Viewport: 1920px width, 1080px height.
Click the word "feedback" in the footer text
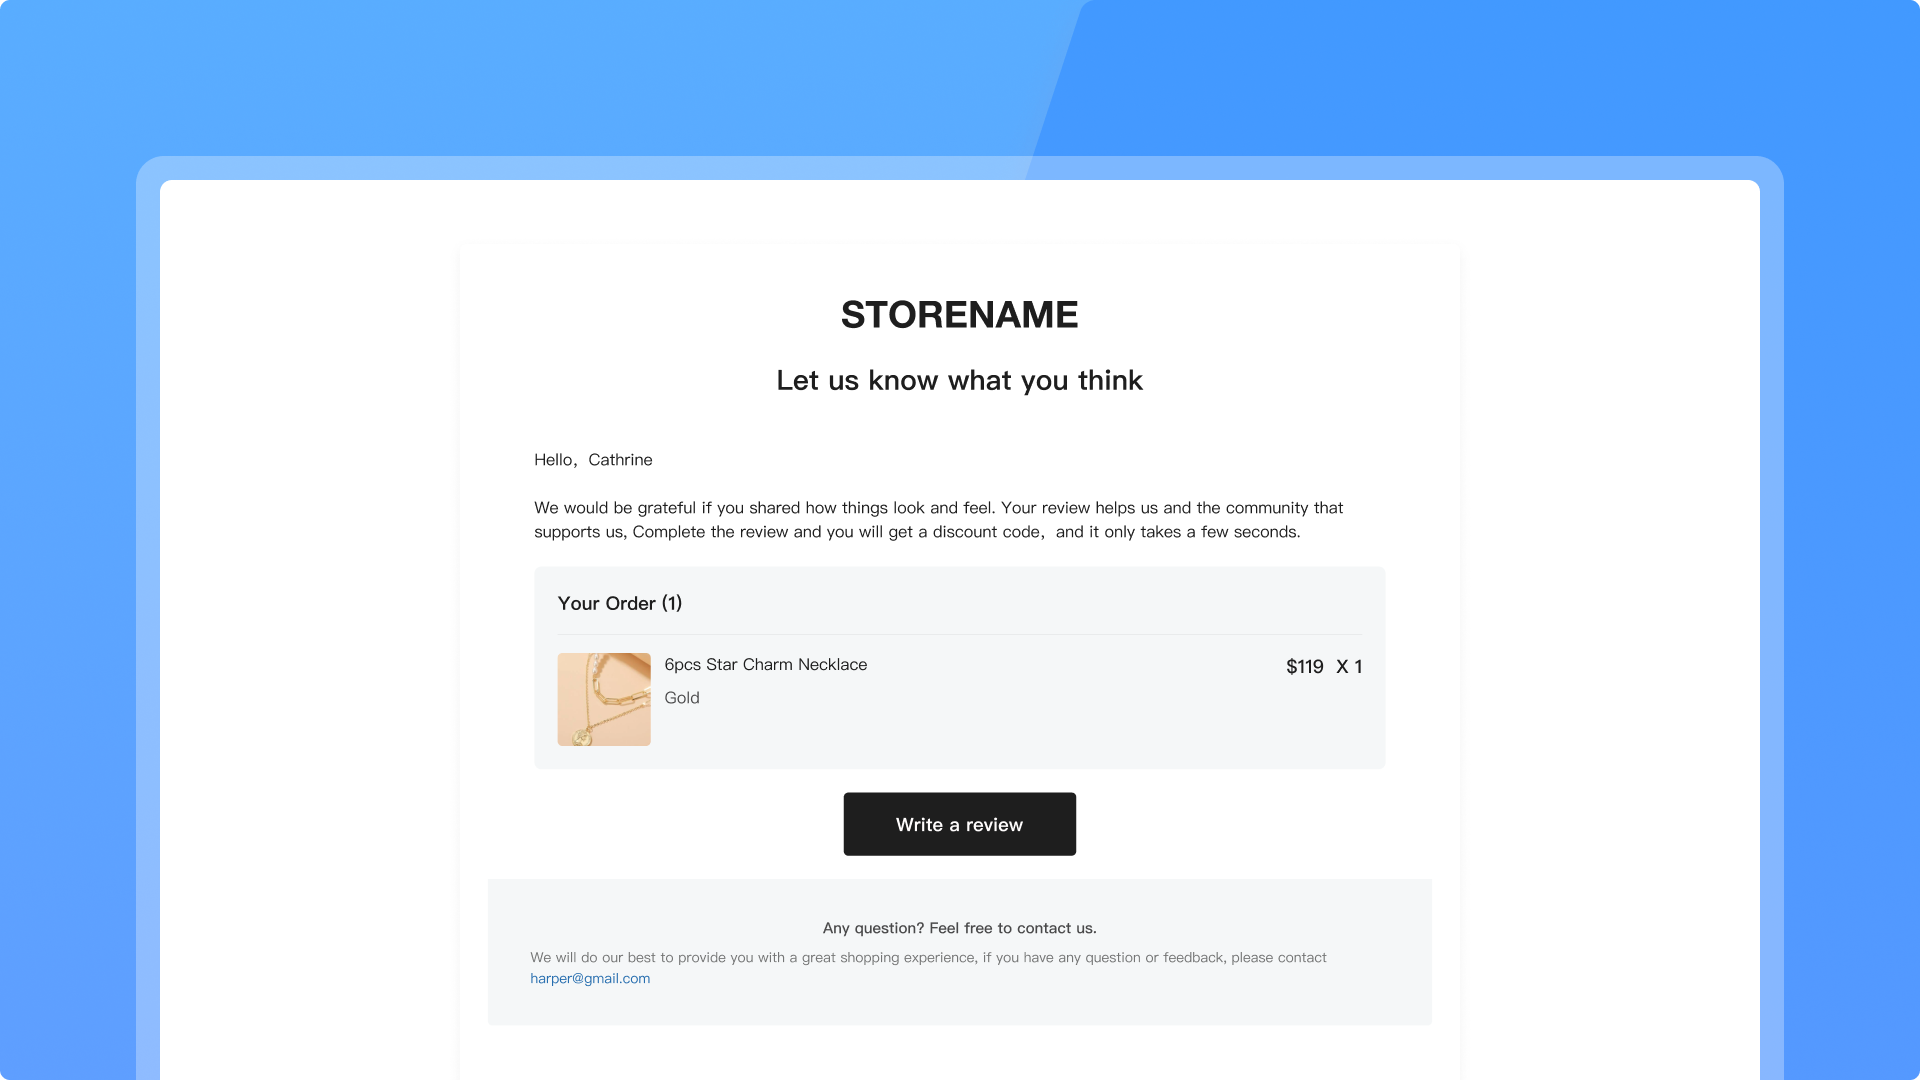click(1193, 958)
